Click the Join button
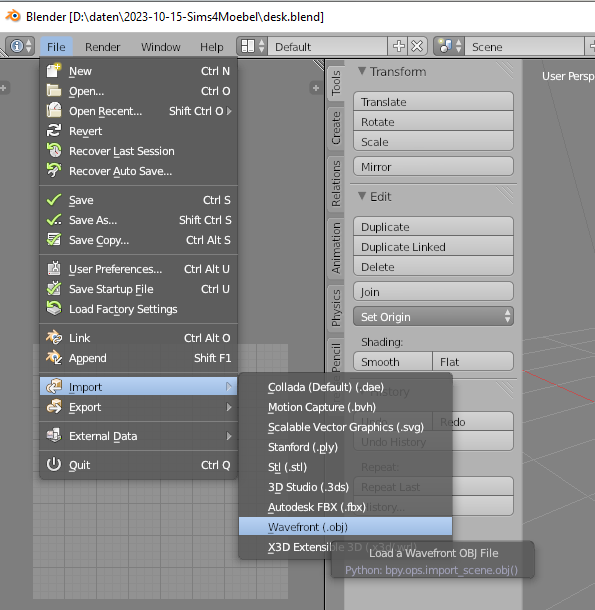 (x=433, y=291)
